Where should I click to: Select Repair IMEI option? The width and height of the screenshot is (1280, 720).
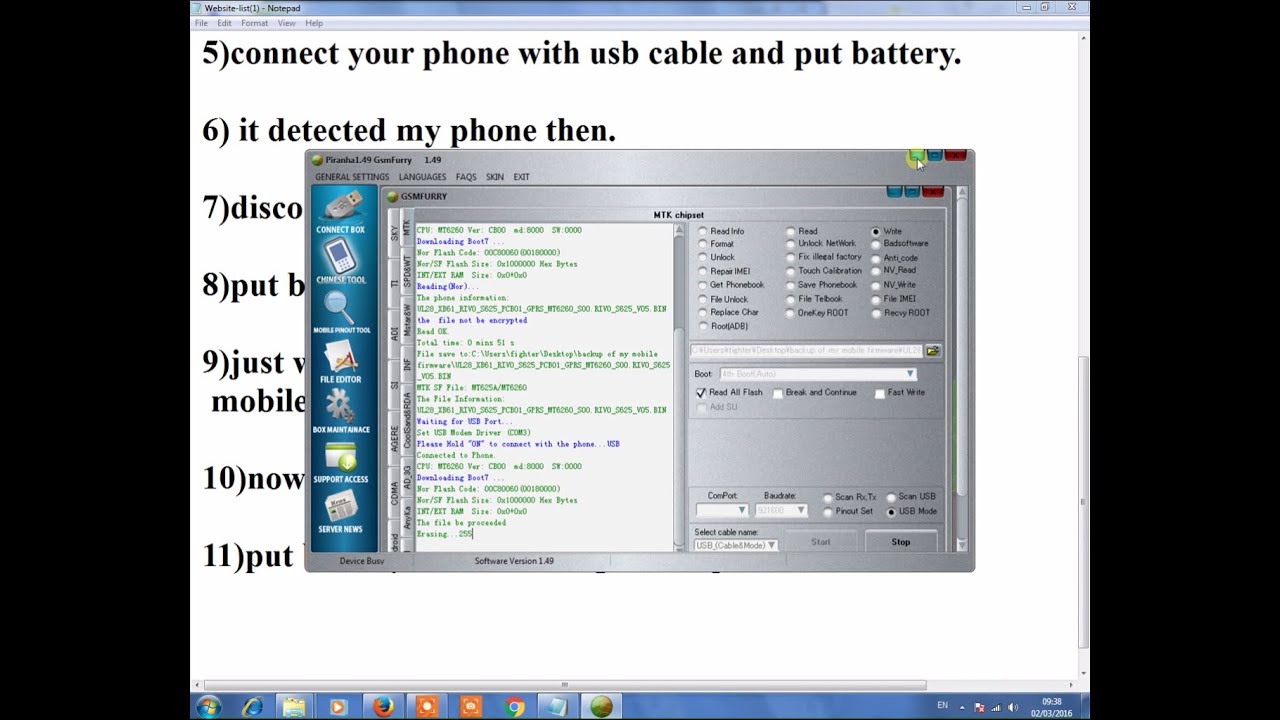[x=724, y=271]
